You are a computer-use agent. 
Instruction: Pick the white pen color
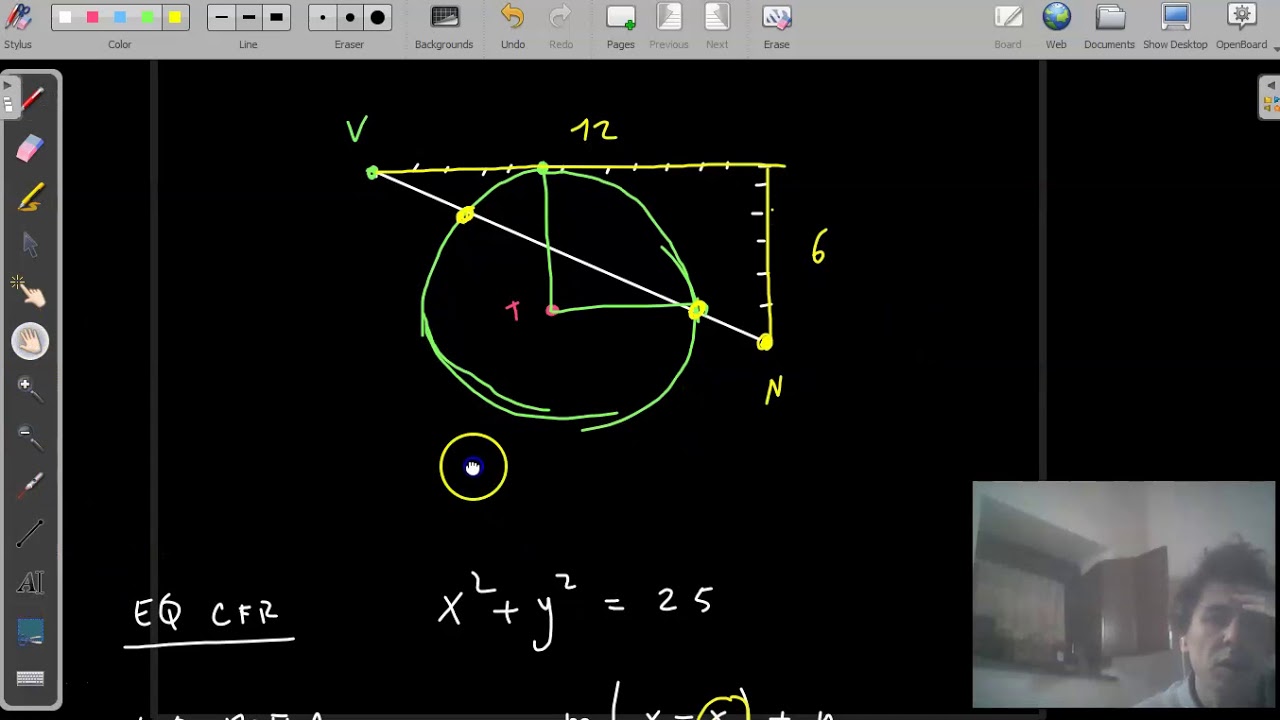click(x=65, y=17)
